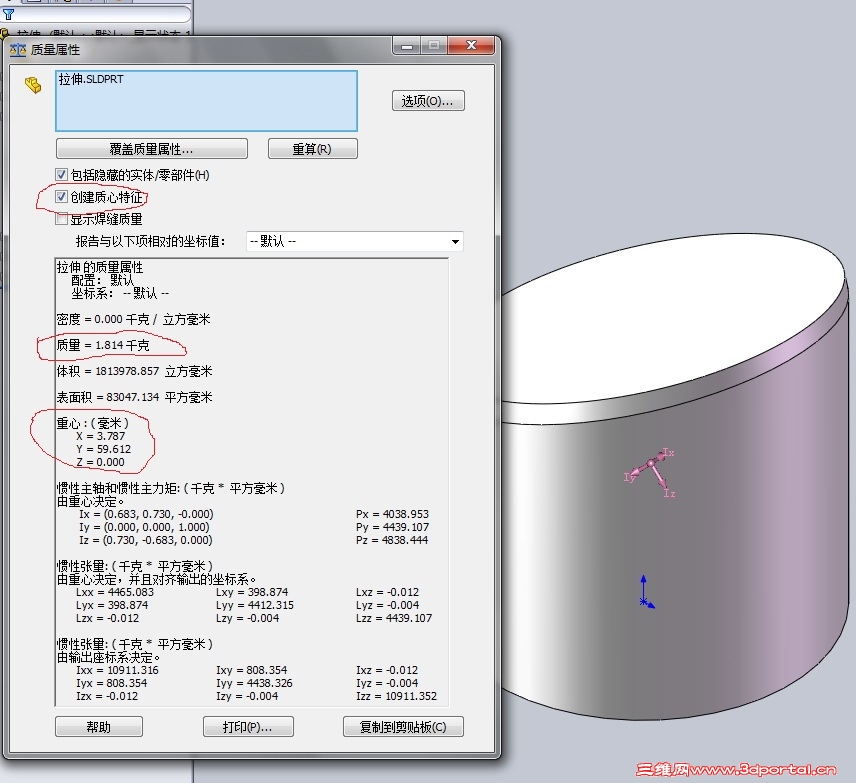
Task: Click the Options 选项(O)... button
Action: [428, 101]
